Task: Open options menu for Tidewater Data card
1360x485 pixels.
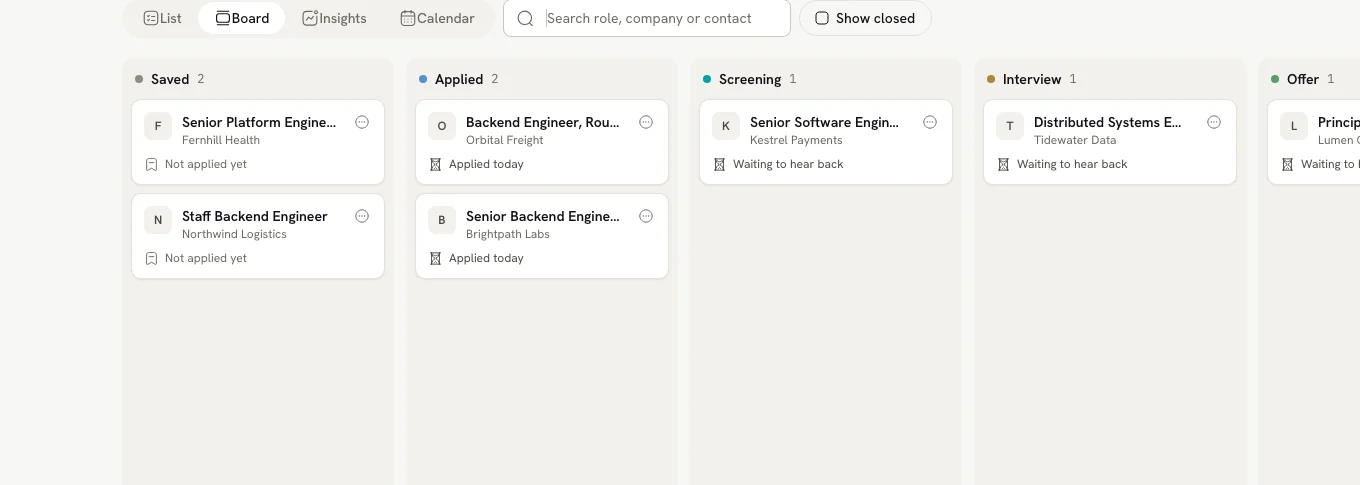Action: (1214, 122)
